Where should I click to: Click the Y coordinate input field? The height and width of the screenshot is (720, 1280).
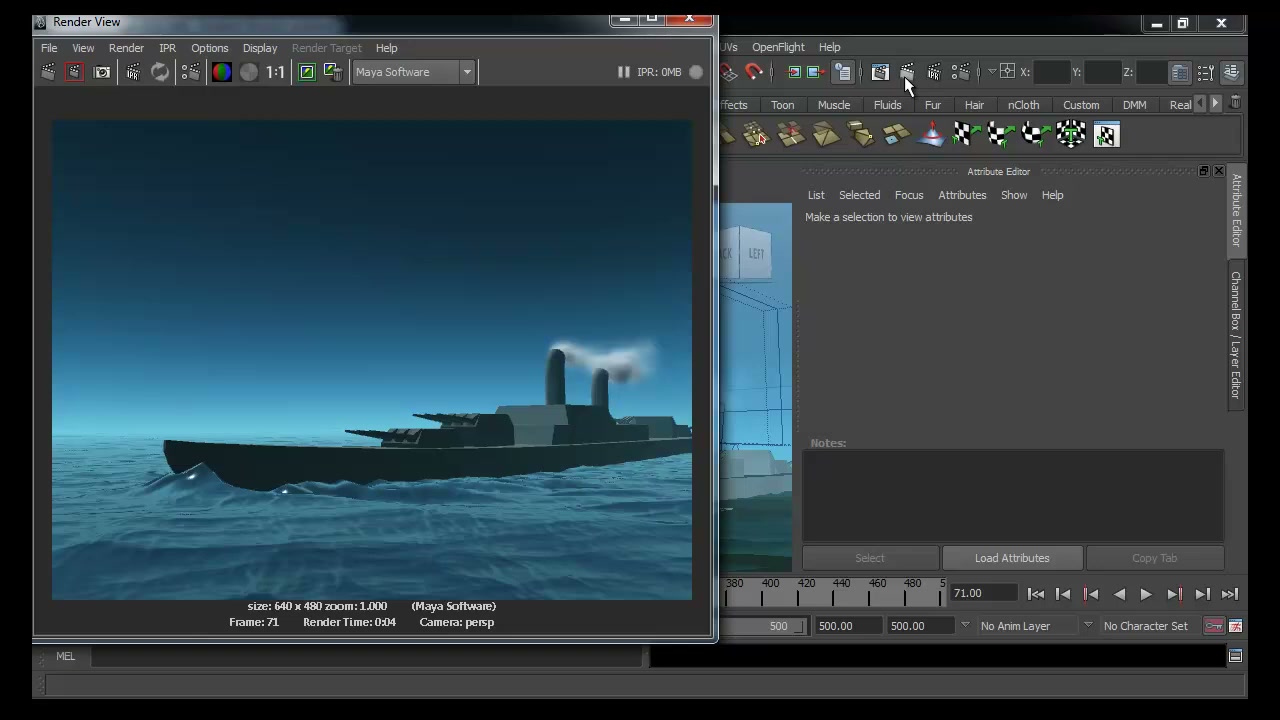pos(1103,72)
